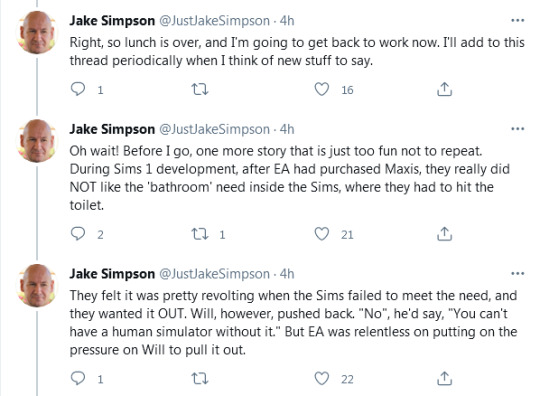Image resolution: width=540 pixels, height=396 pixels.
Task: Like the tweet with 22 likes
Action: [322, 379]
